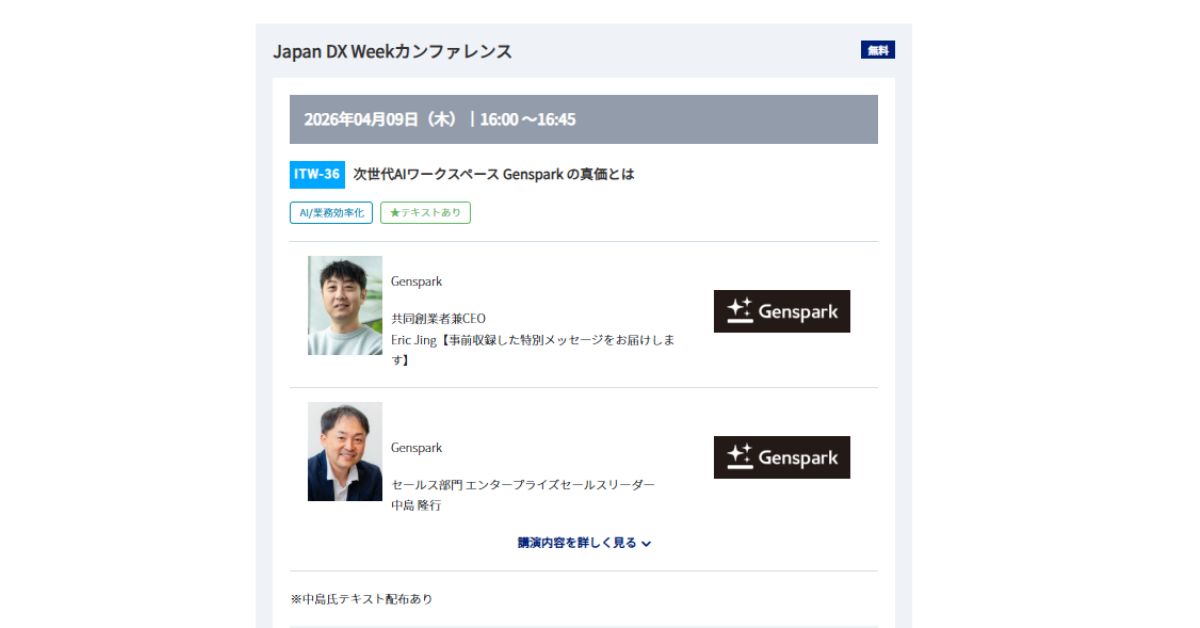Click Eric Jing's speaker photo

coord(345,305)
